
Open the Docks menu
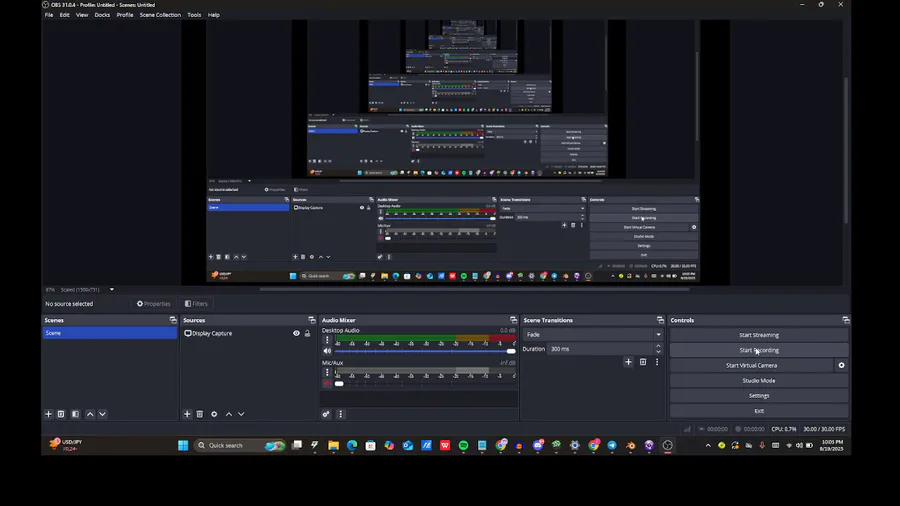click(102, 15)
